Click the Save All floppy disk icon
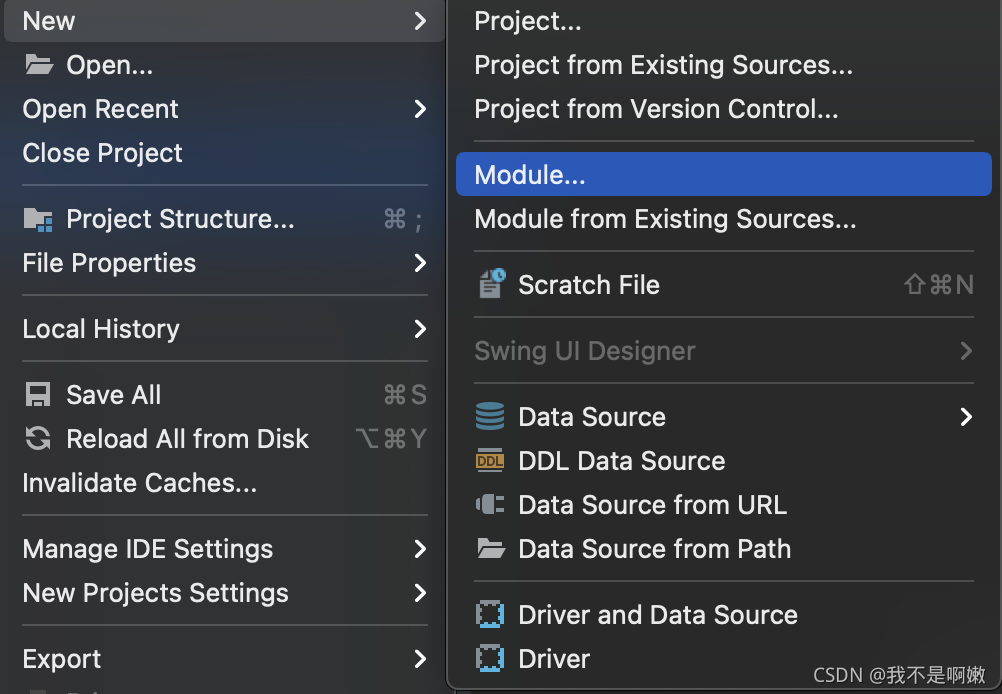1002x694 pixels. click(38, 395)
